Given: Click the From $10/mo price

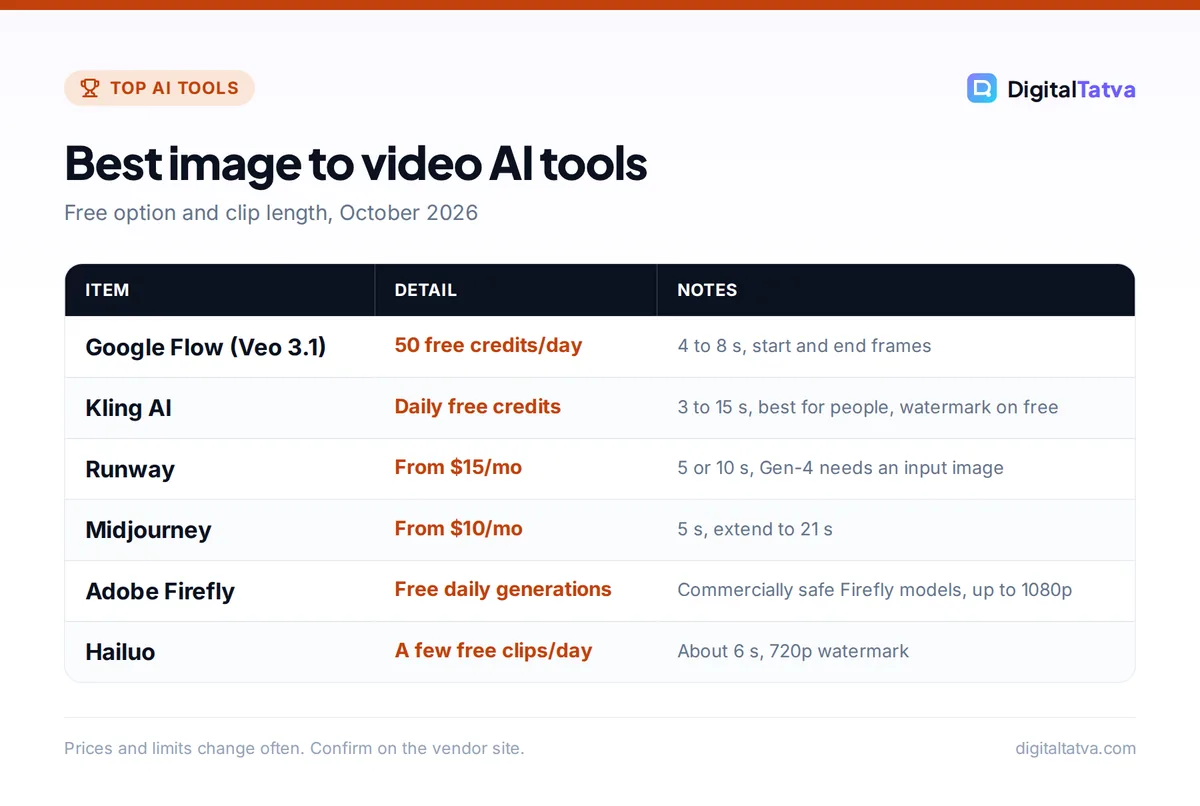Looking at the screenshot, I should (x=458, y=528).
